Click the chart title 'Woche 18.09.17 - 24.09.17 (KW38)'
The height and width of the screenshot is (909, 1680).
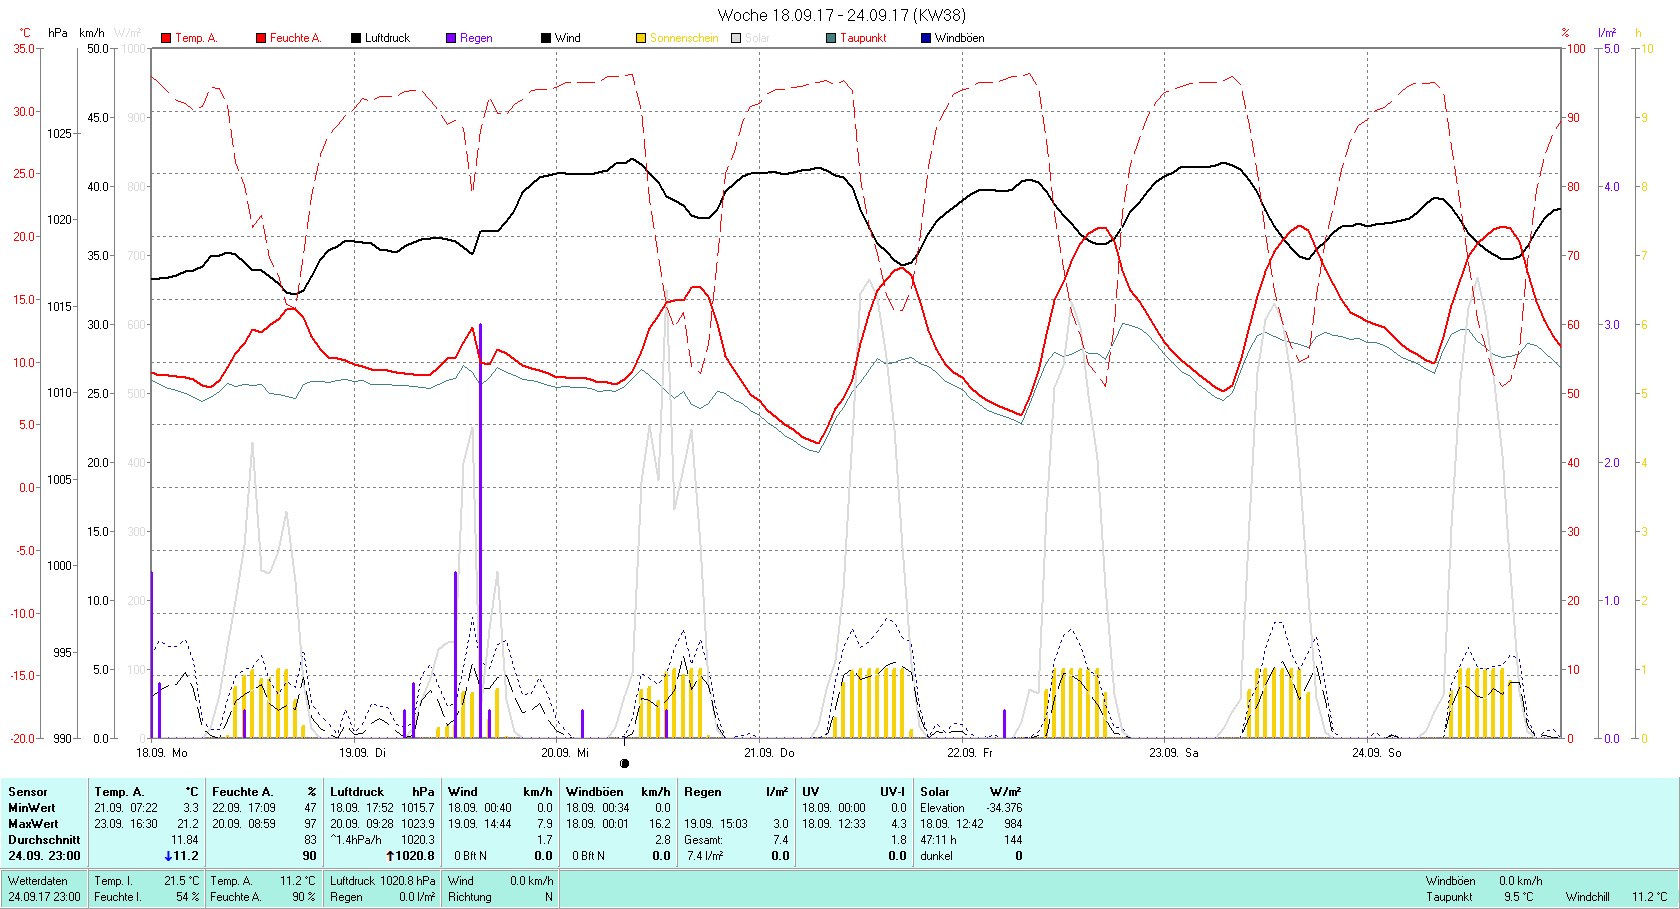842,15
